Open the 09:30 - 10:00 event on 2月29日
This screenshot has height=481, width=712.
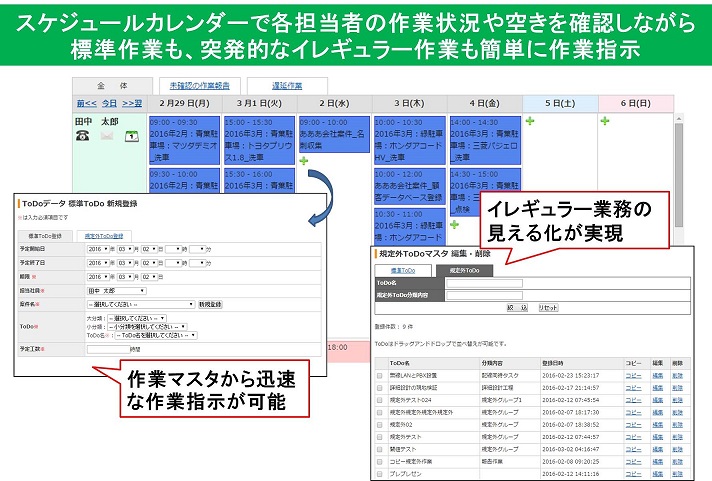tap(184, 180)
